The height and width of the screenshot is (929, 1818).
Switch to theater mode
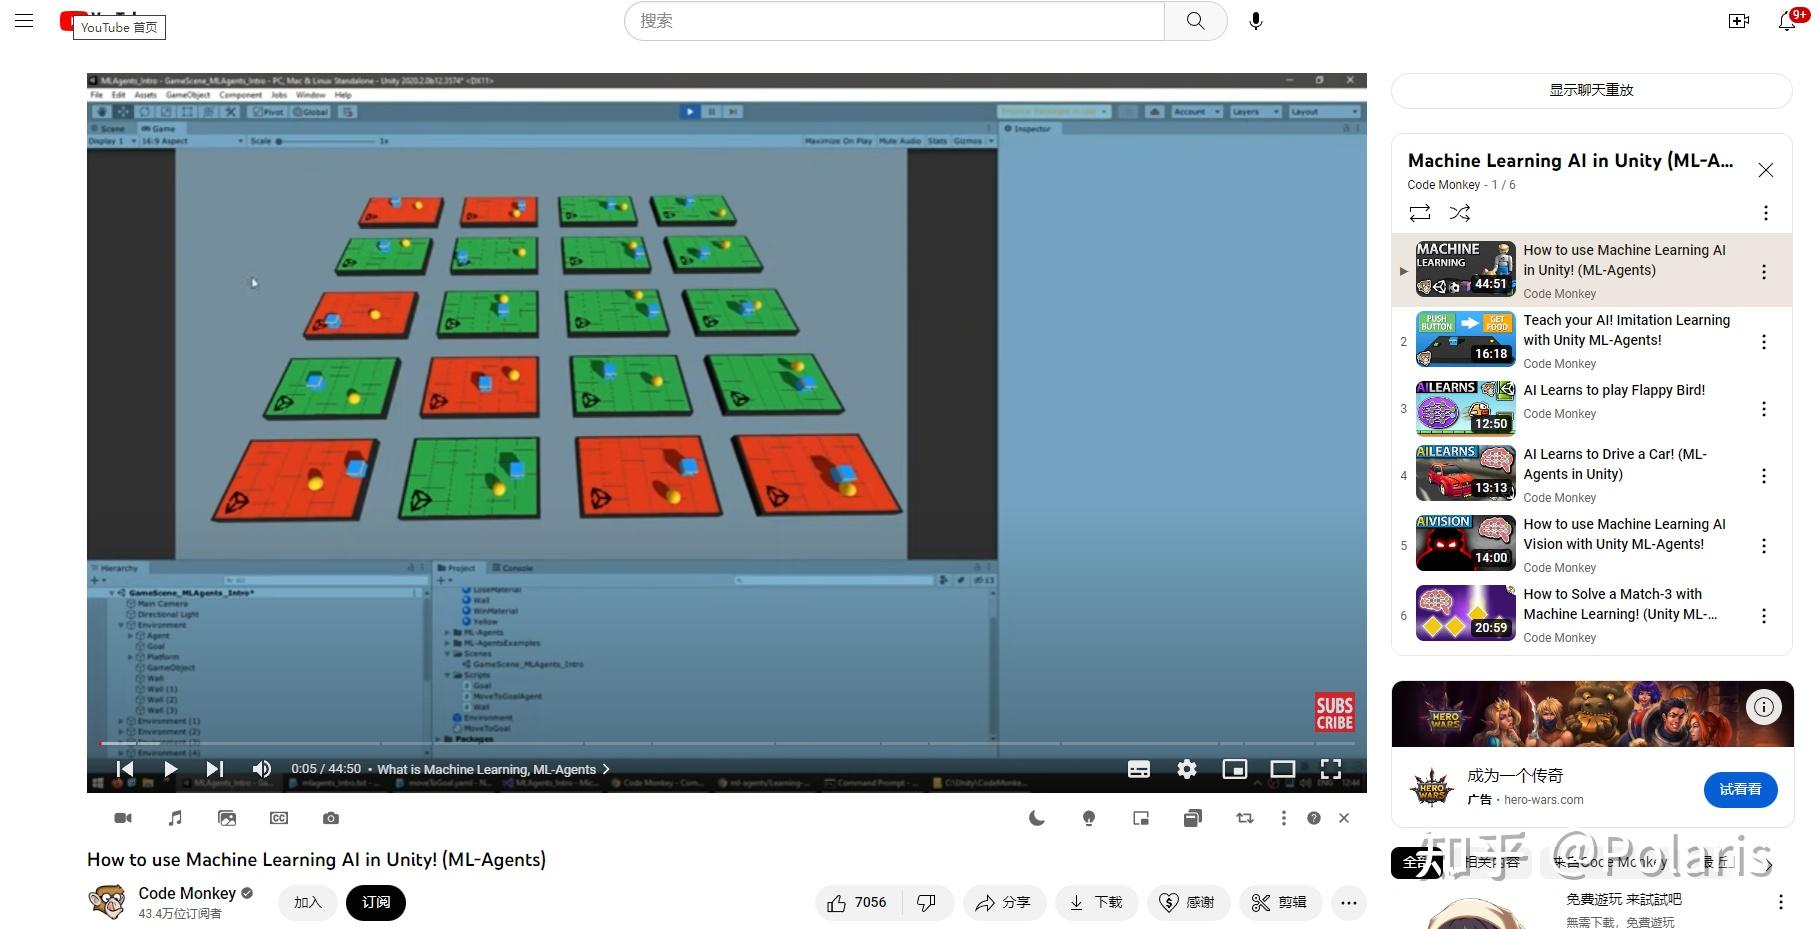(x=1283, y=769)
